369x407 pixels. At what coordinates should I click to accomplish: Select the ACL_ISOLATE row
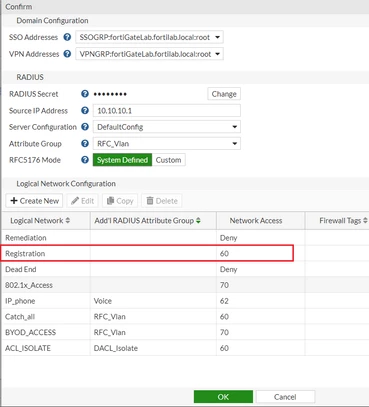pos(185,348)
